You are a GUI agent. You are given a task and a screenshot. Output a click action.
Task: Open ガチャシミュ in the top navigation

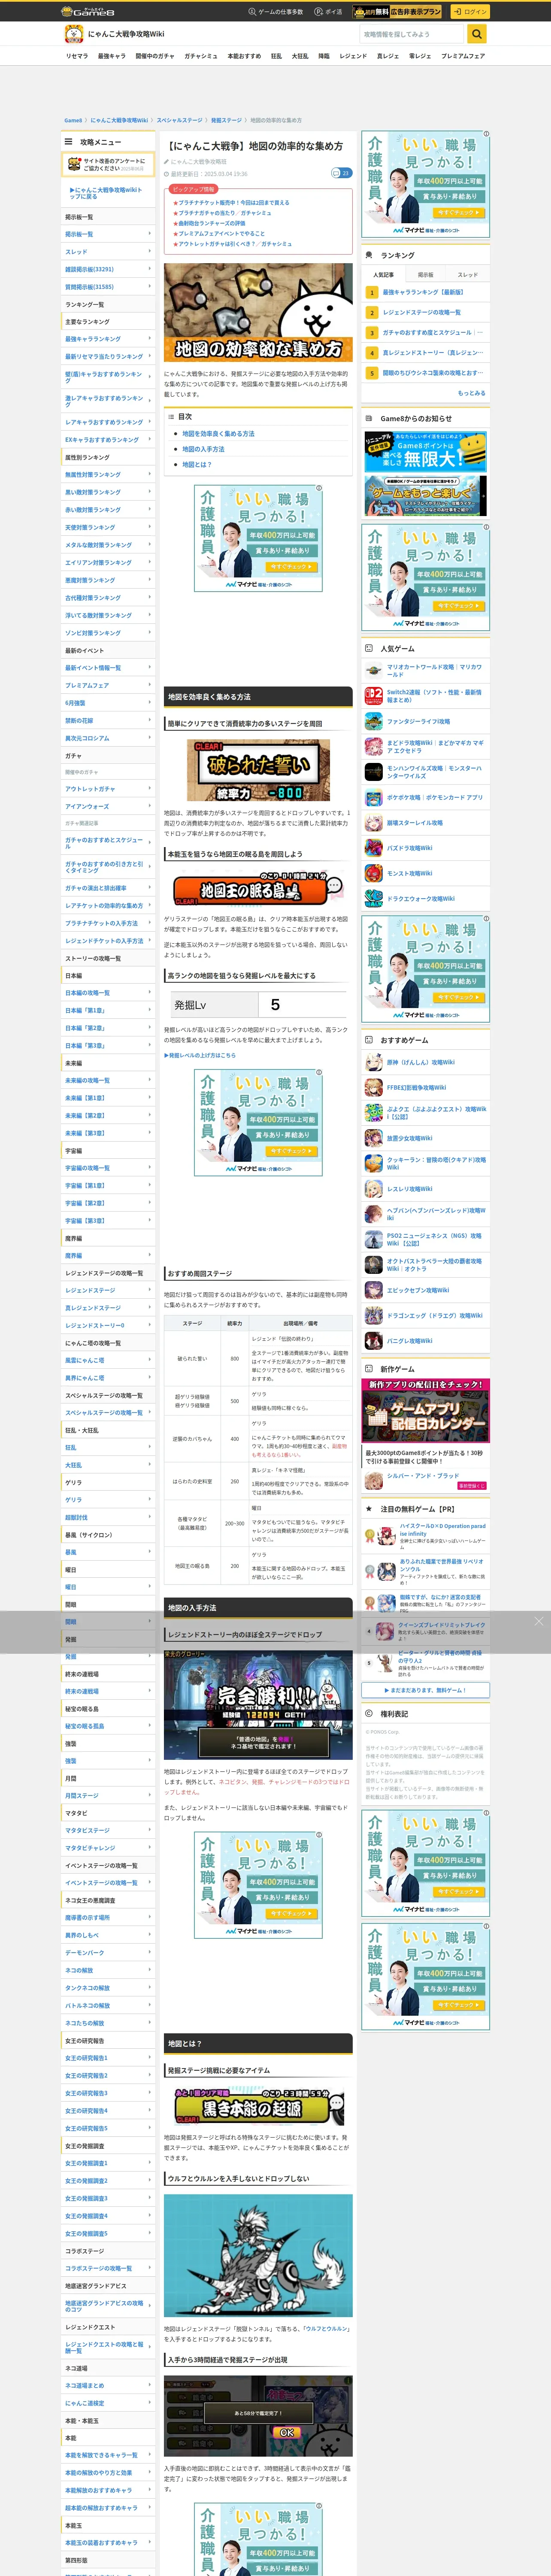coord(200,56)
